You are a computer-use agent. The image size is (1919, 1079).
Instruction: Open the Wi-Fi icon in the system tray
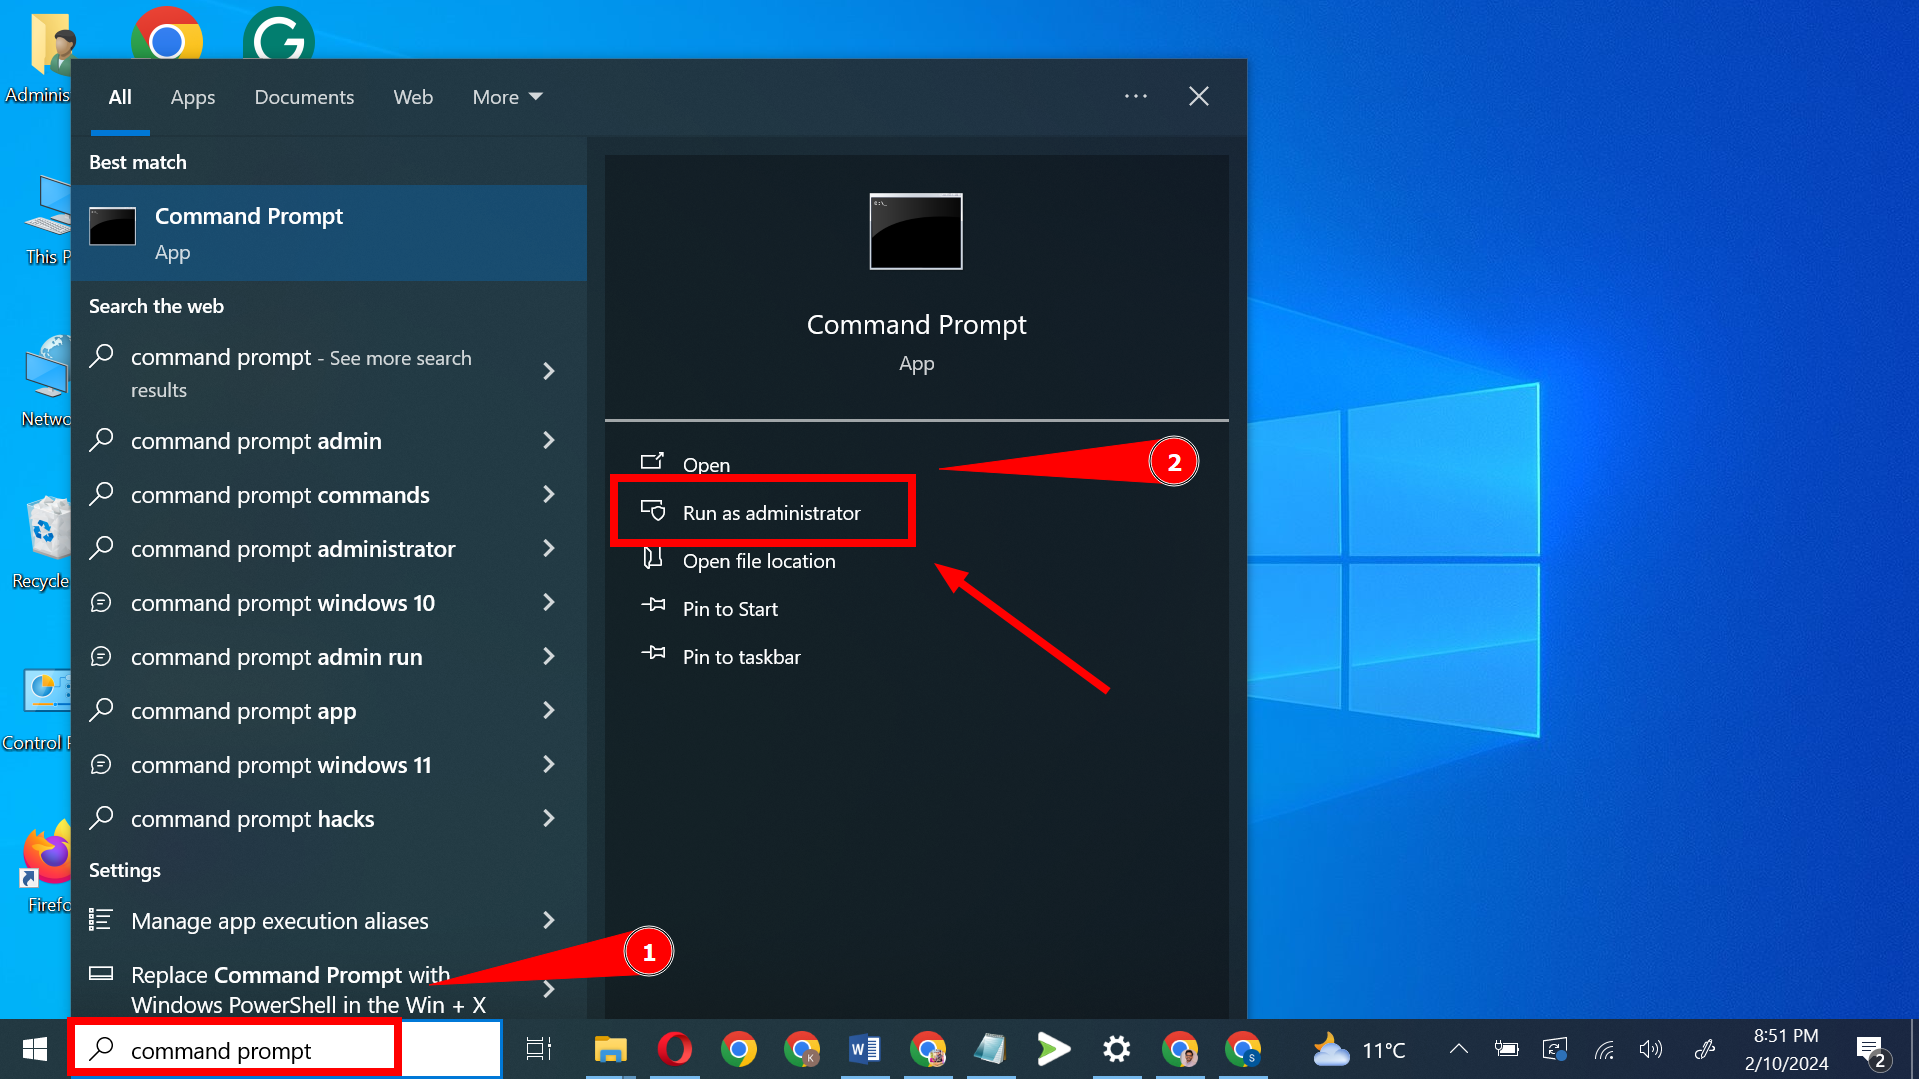1604,1049
